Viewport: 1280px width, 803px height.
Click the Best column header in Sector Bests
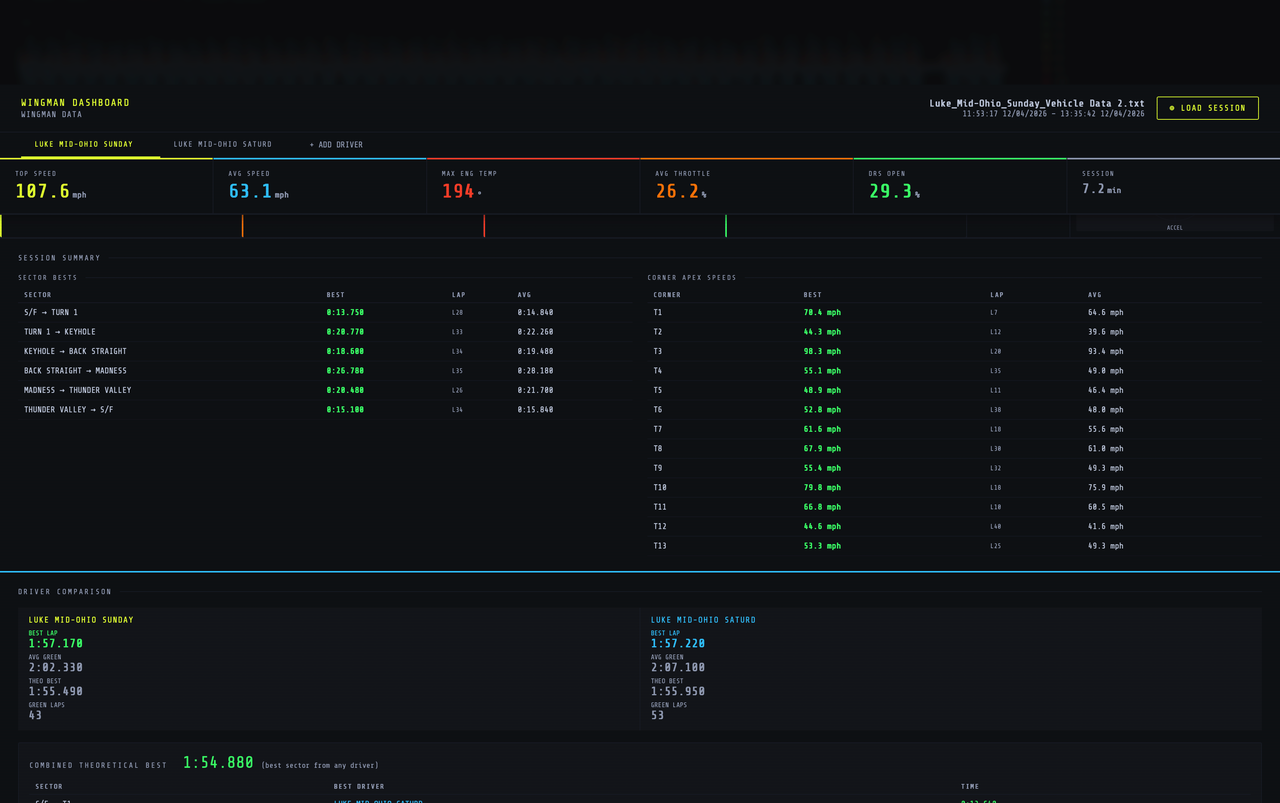335,295
